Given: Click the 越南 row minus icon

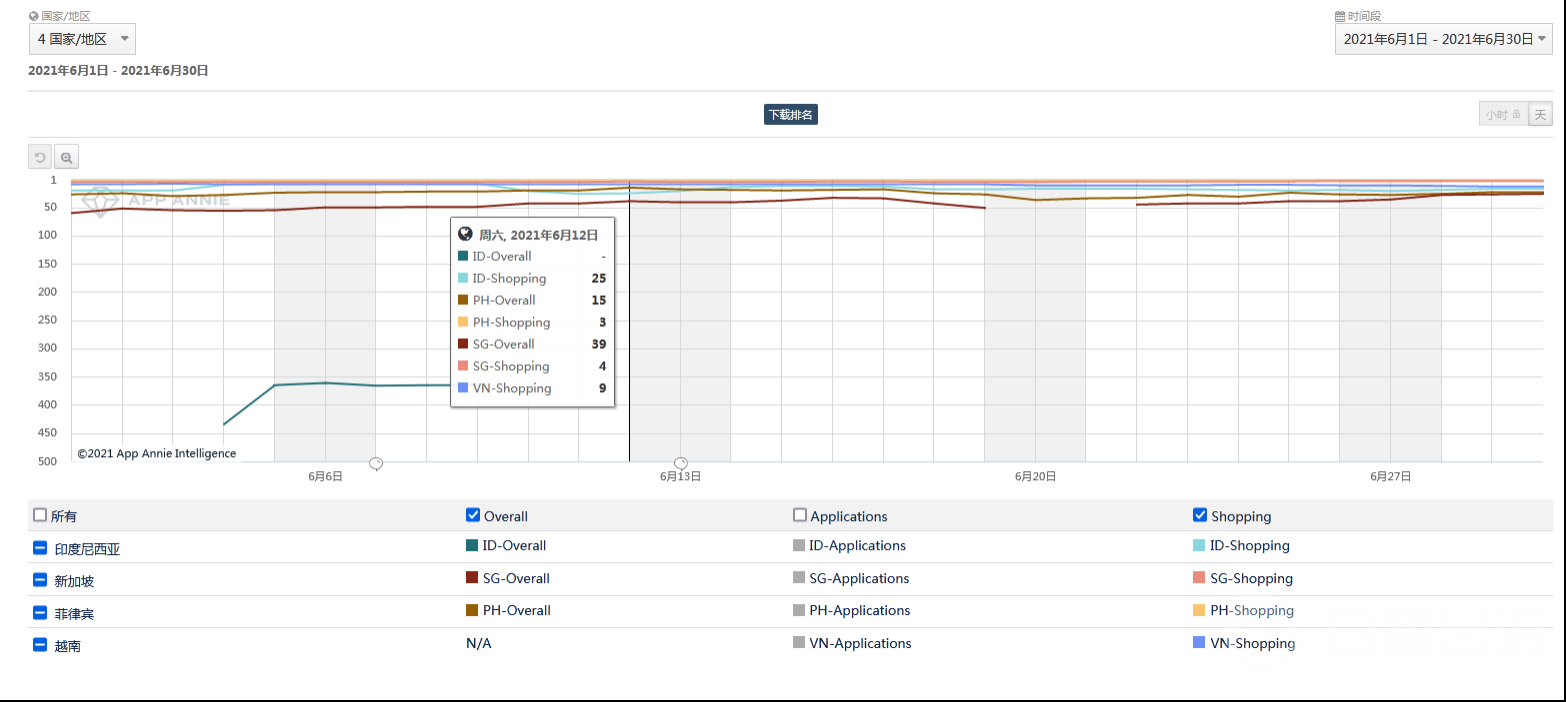Looking at the screenshot, I should click(40, 645).
